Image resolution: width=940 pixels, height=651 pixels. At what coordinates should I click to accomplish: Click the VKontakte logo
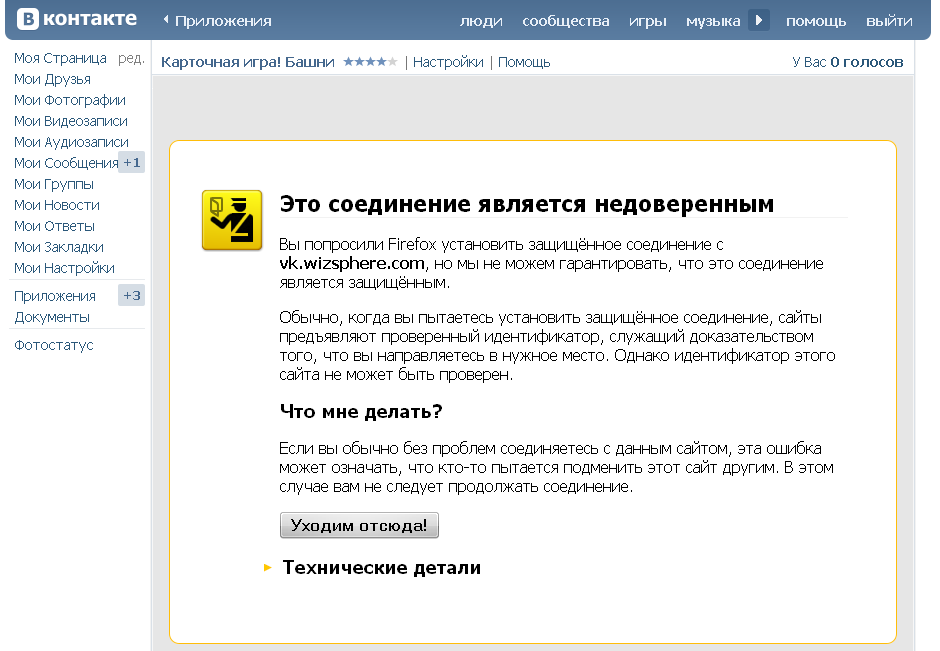pos(77,19)
